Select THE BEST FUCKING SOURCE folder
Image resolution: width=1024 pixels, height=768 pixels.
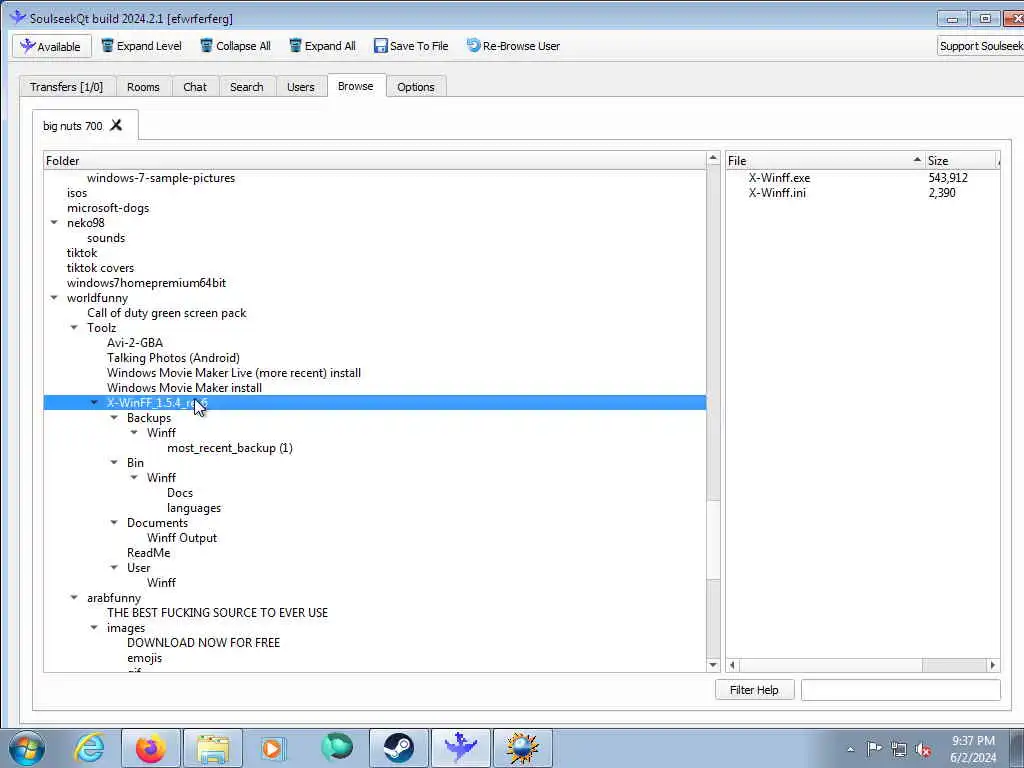217,613
